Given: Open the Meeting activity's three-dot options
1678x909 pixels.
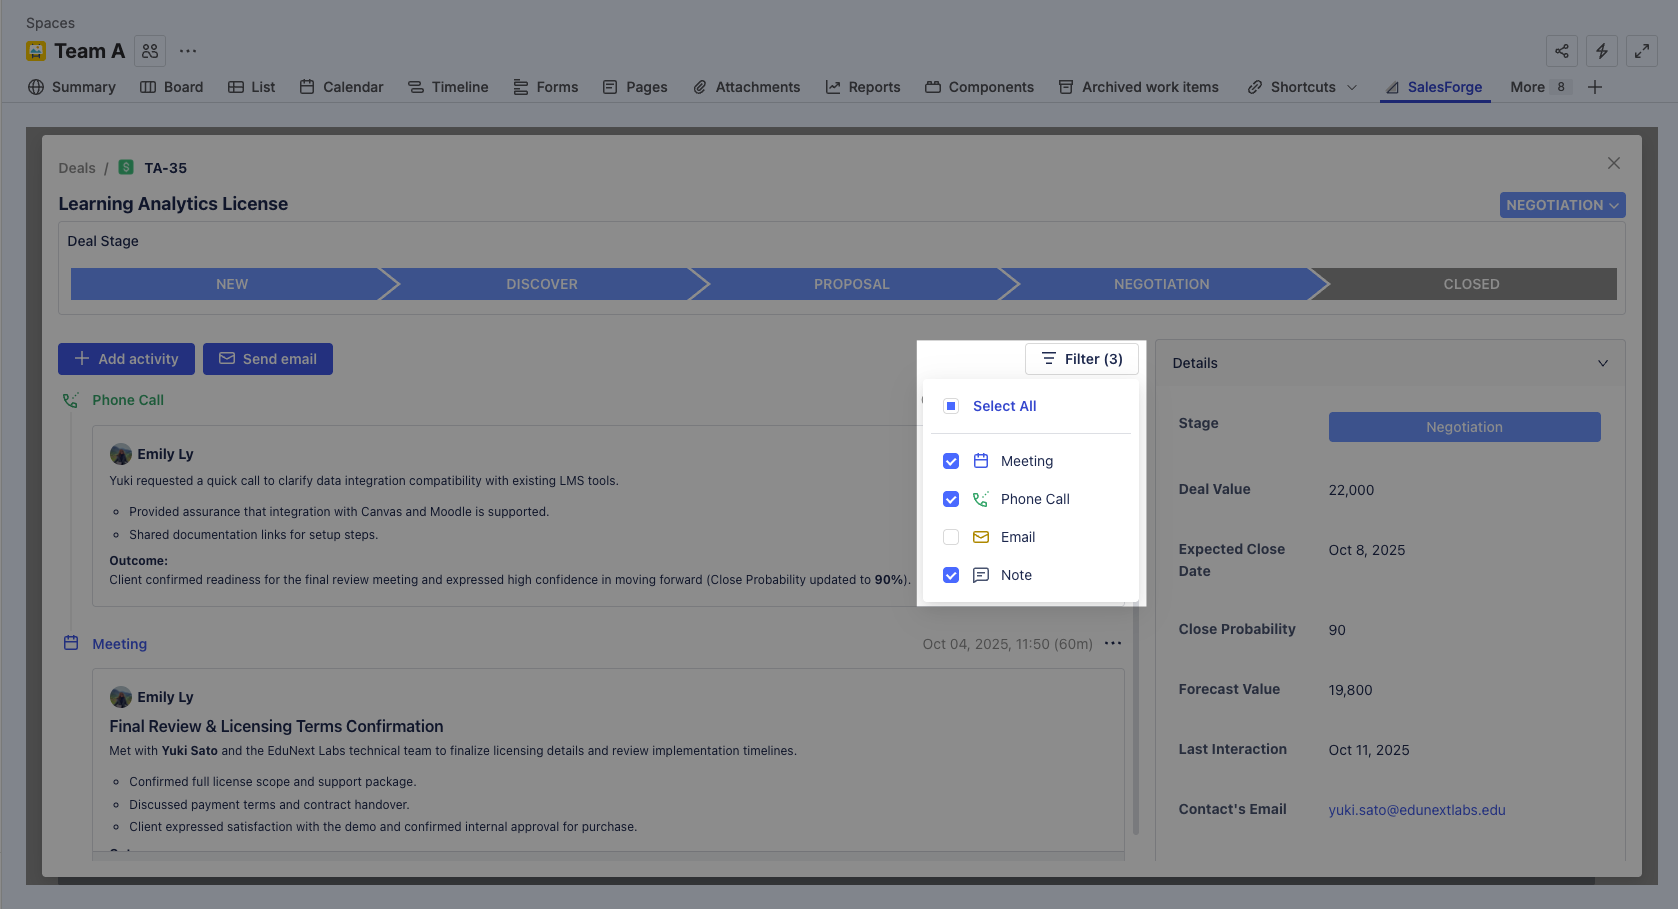Looking at the screenshot, I should click(x=1113, y=643).
